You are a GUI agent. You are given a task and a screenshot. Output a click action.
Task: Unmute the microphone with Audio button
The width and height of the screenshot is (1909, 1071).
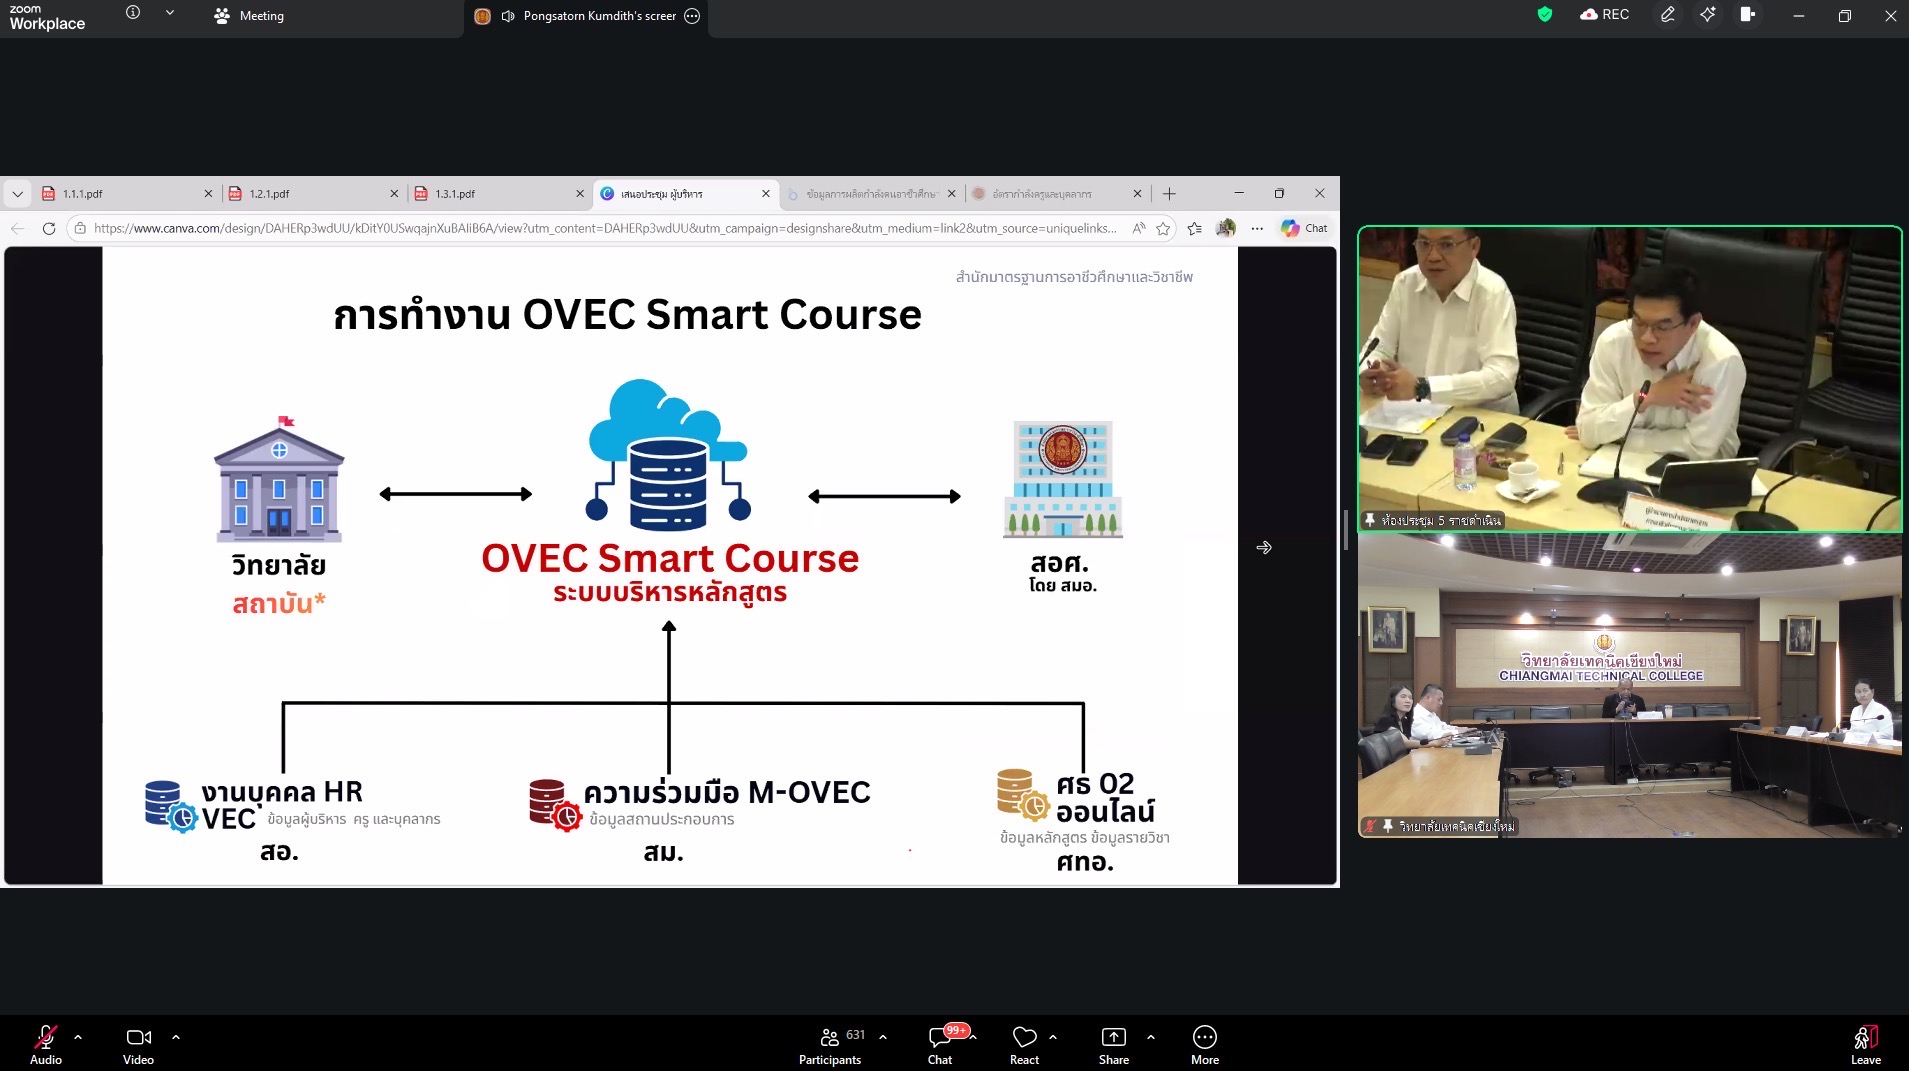click(x=45, y=1044)
